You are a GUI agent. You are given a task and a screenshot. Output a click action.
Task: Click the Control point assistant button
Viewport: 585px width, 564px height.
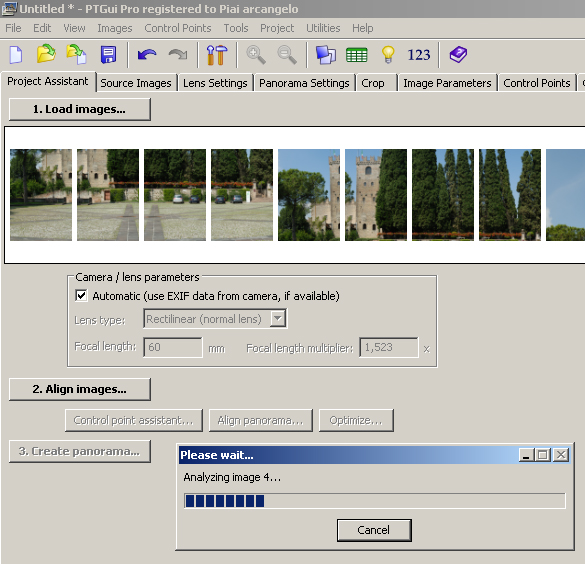pyautogui.click(x=134, y=420)
